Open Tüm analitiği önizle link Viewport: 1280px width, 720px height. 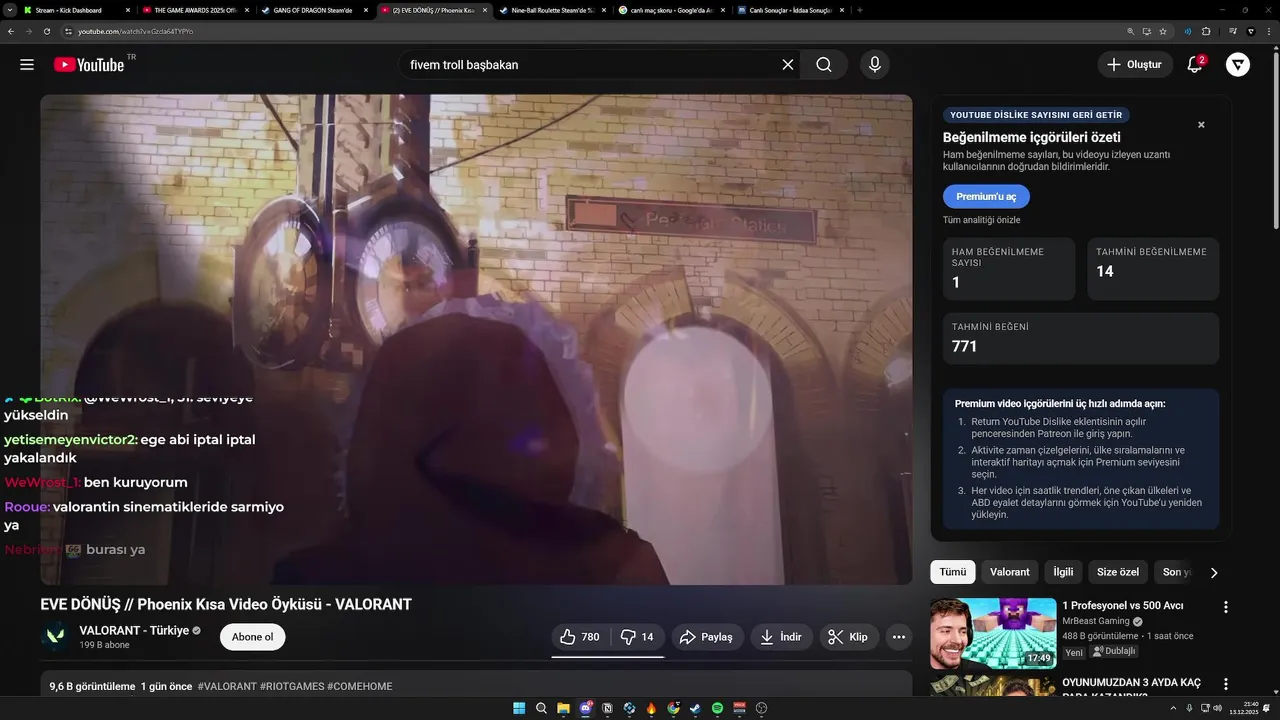click(x=981, y=220)
